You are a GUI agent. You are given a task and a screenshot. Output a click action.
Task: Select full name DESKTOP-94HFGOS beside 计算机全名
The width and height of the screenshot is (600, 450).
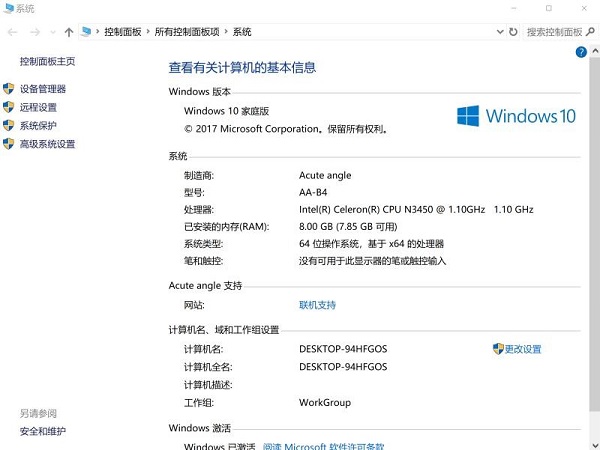point(343,367)
